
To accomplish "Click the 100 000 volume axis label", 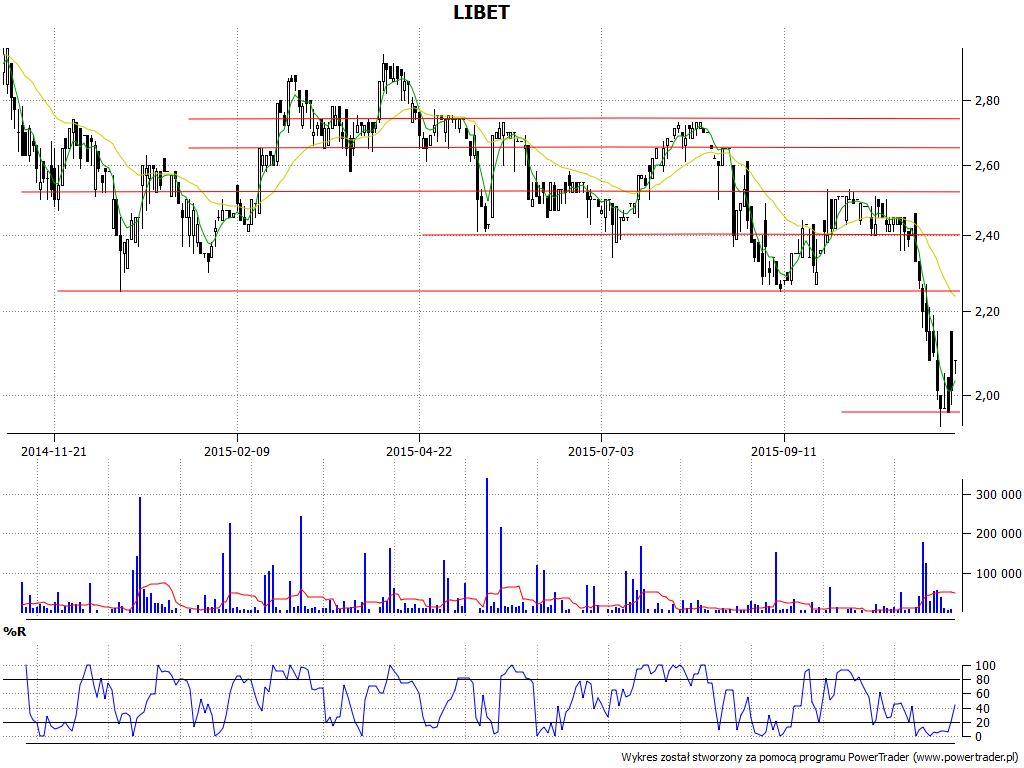I will click(x=999, y=574).
